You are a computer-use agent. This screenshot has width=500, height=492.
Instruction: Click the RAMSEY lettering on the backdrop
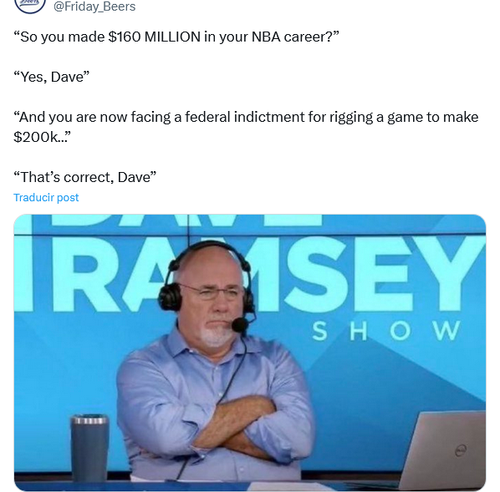pyautogui.click(x=263, y=274)
